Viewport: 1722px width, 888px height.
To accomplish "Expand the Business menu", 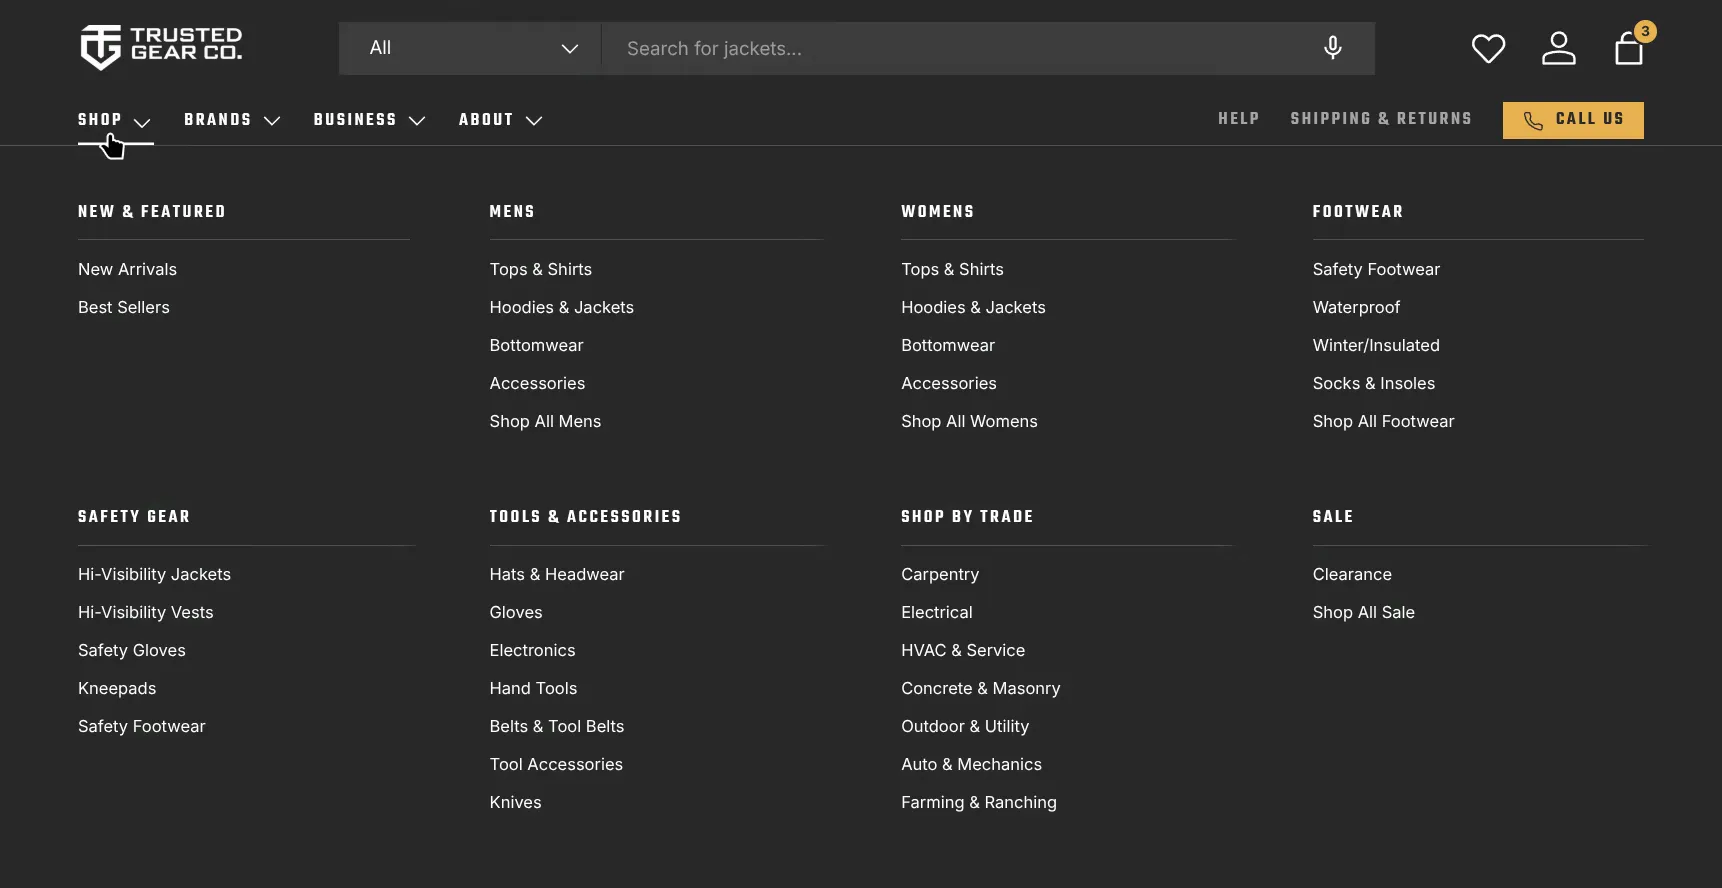I will pyautogui.click(x=369, y=120).
